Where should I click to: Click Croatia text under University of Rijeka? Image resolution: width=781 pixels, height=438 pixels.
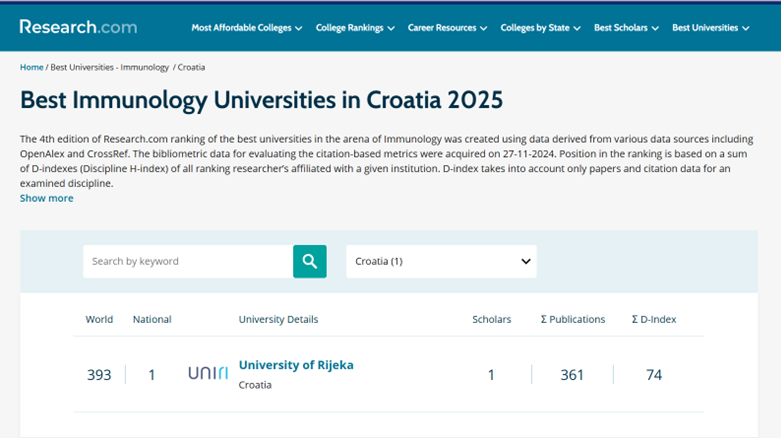[255, 385]
